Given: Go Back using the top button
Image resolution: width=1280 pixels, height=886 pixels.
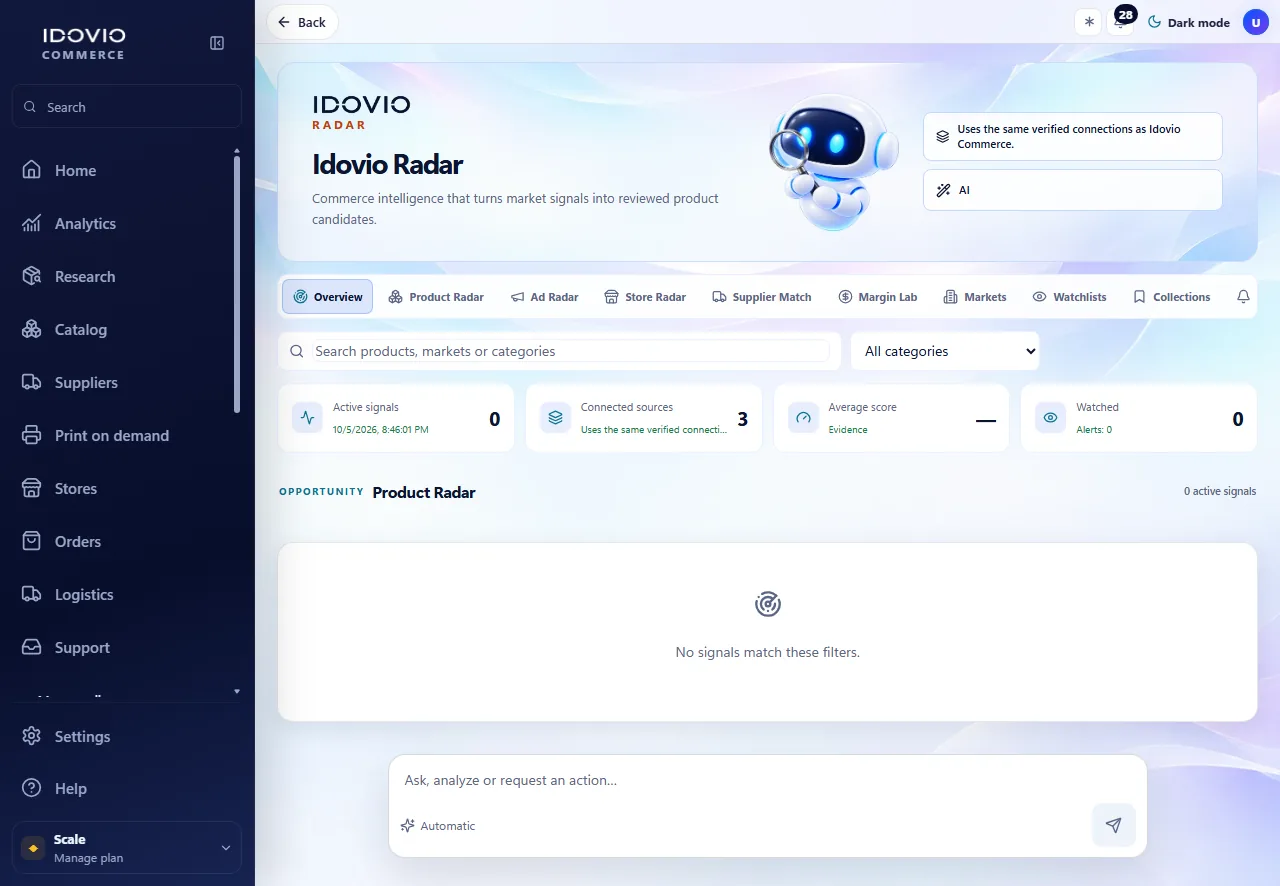Looking at the screenshot, I should 302,22.
